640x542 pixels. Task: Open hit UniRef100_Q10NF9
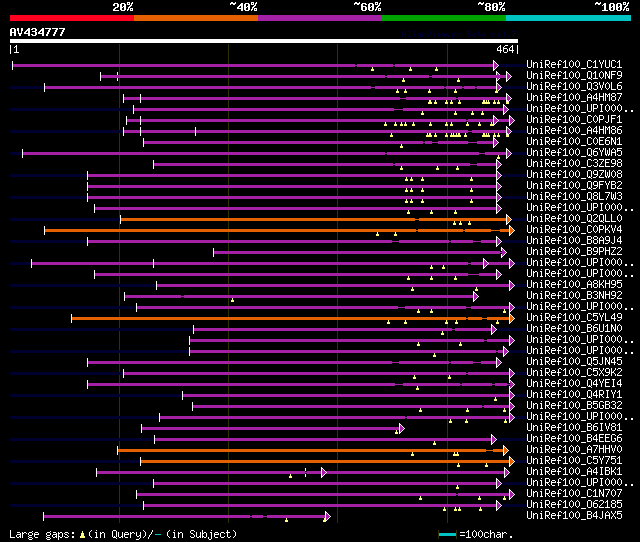574,76
